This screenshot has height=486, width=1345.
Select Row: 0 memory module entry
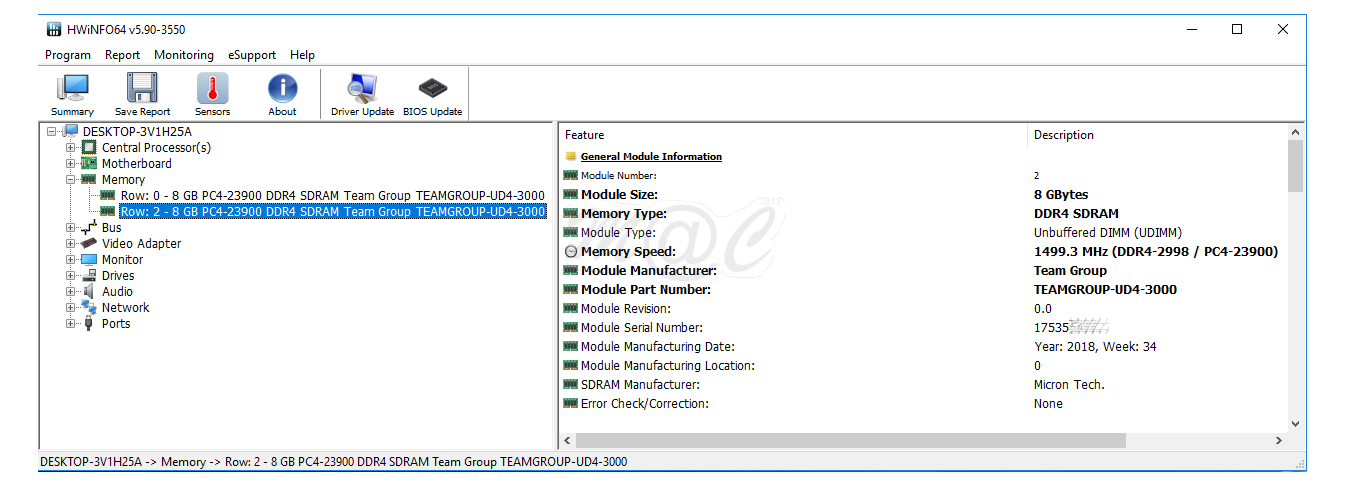tap(332, 195)
